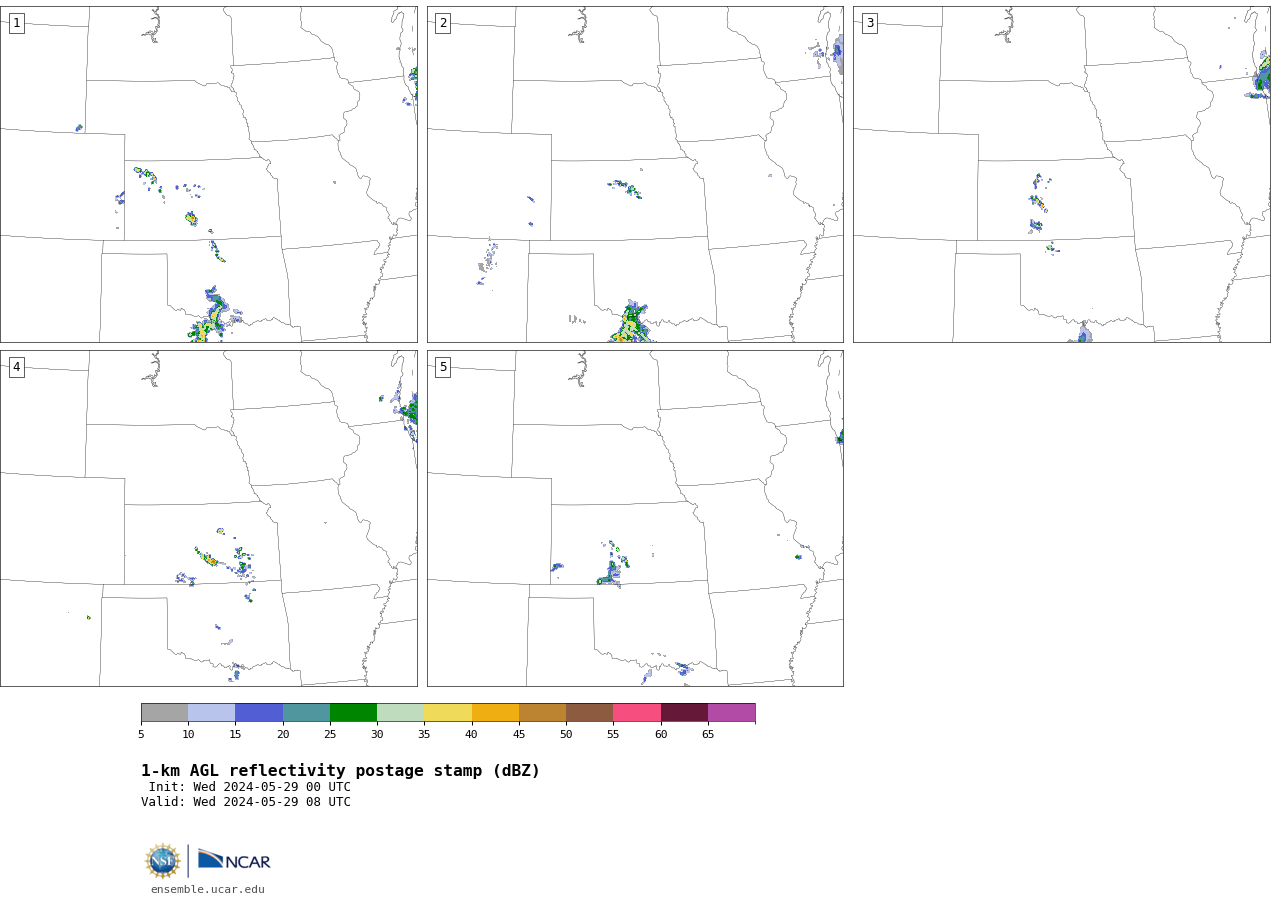Image resolution: width=1280 pixels, height=901 pixels.
Task: Click the colorbar tick label 5
Action: (141, 735)
